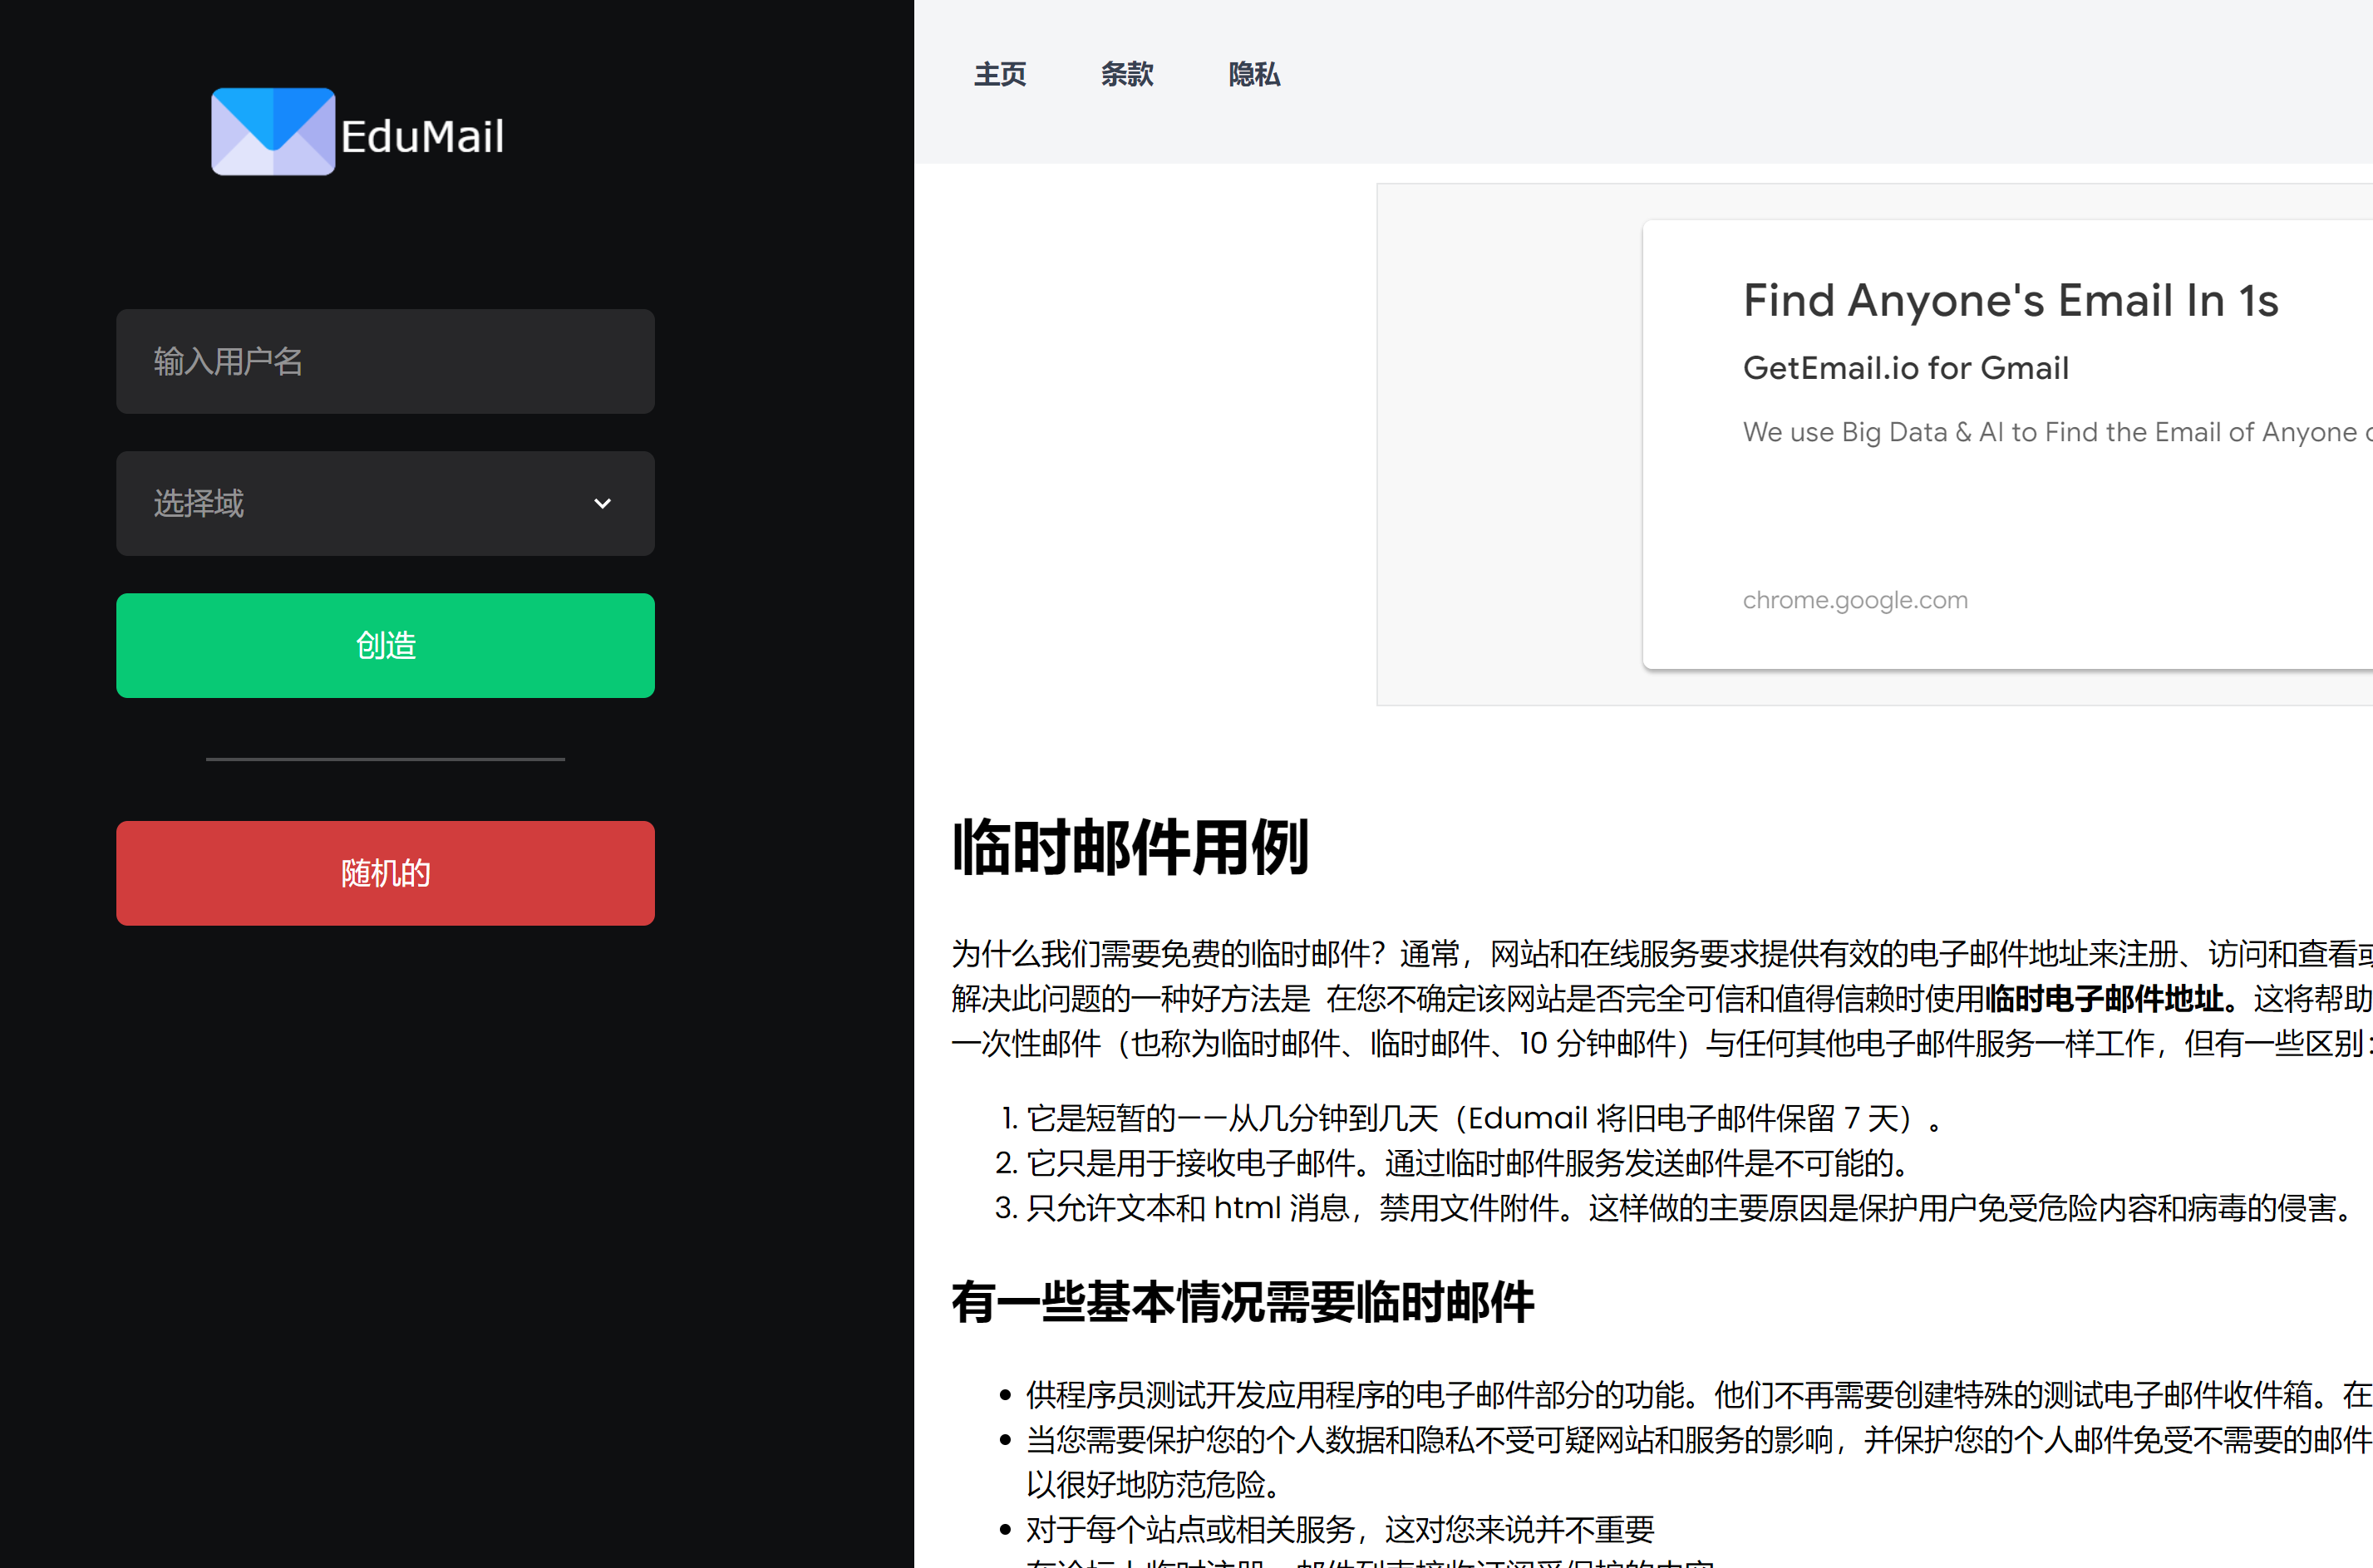Click the bold 临时电子邮件地址 text
This screenshot has width=2373, height=1568.
point(2103,998)
